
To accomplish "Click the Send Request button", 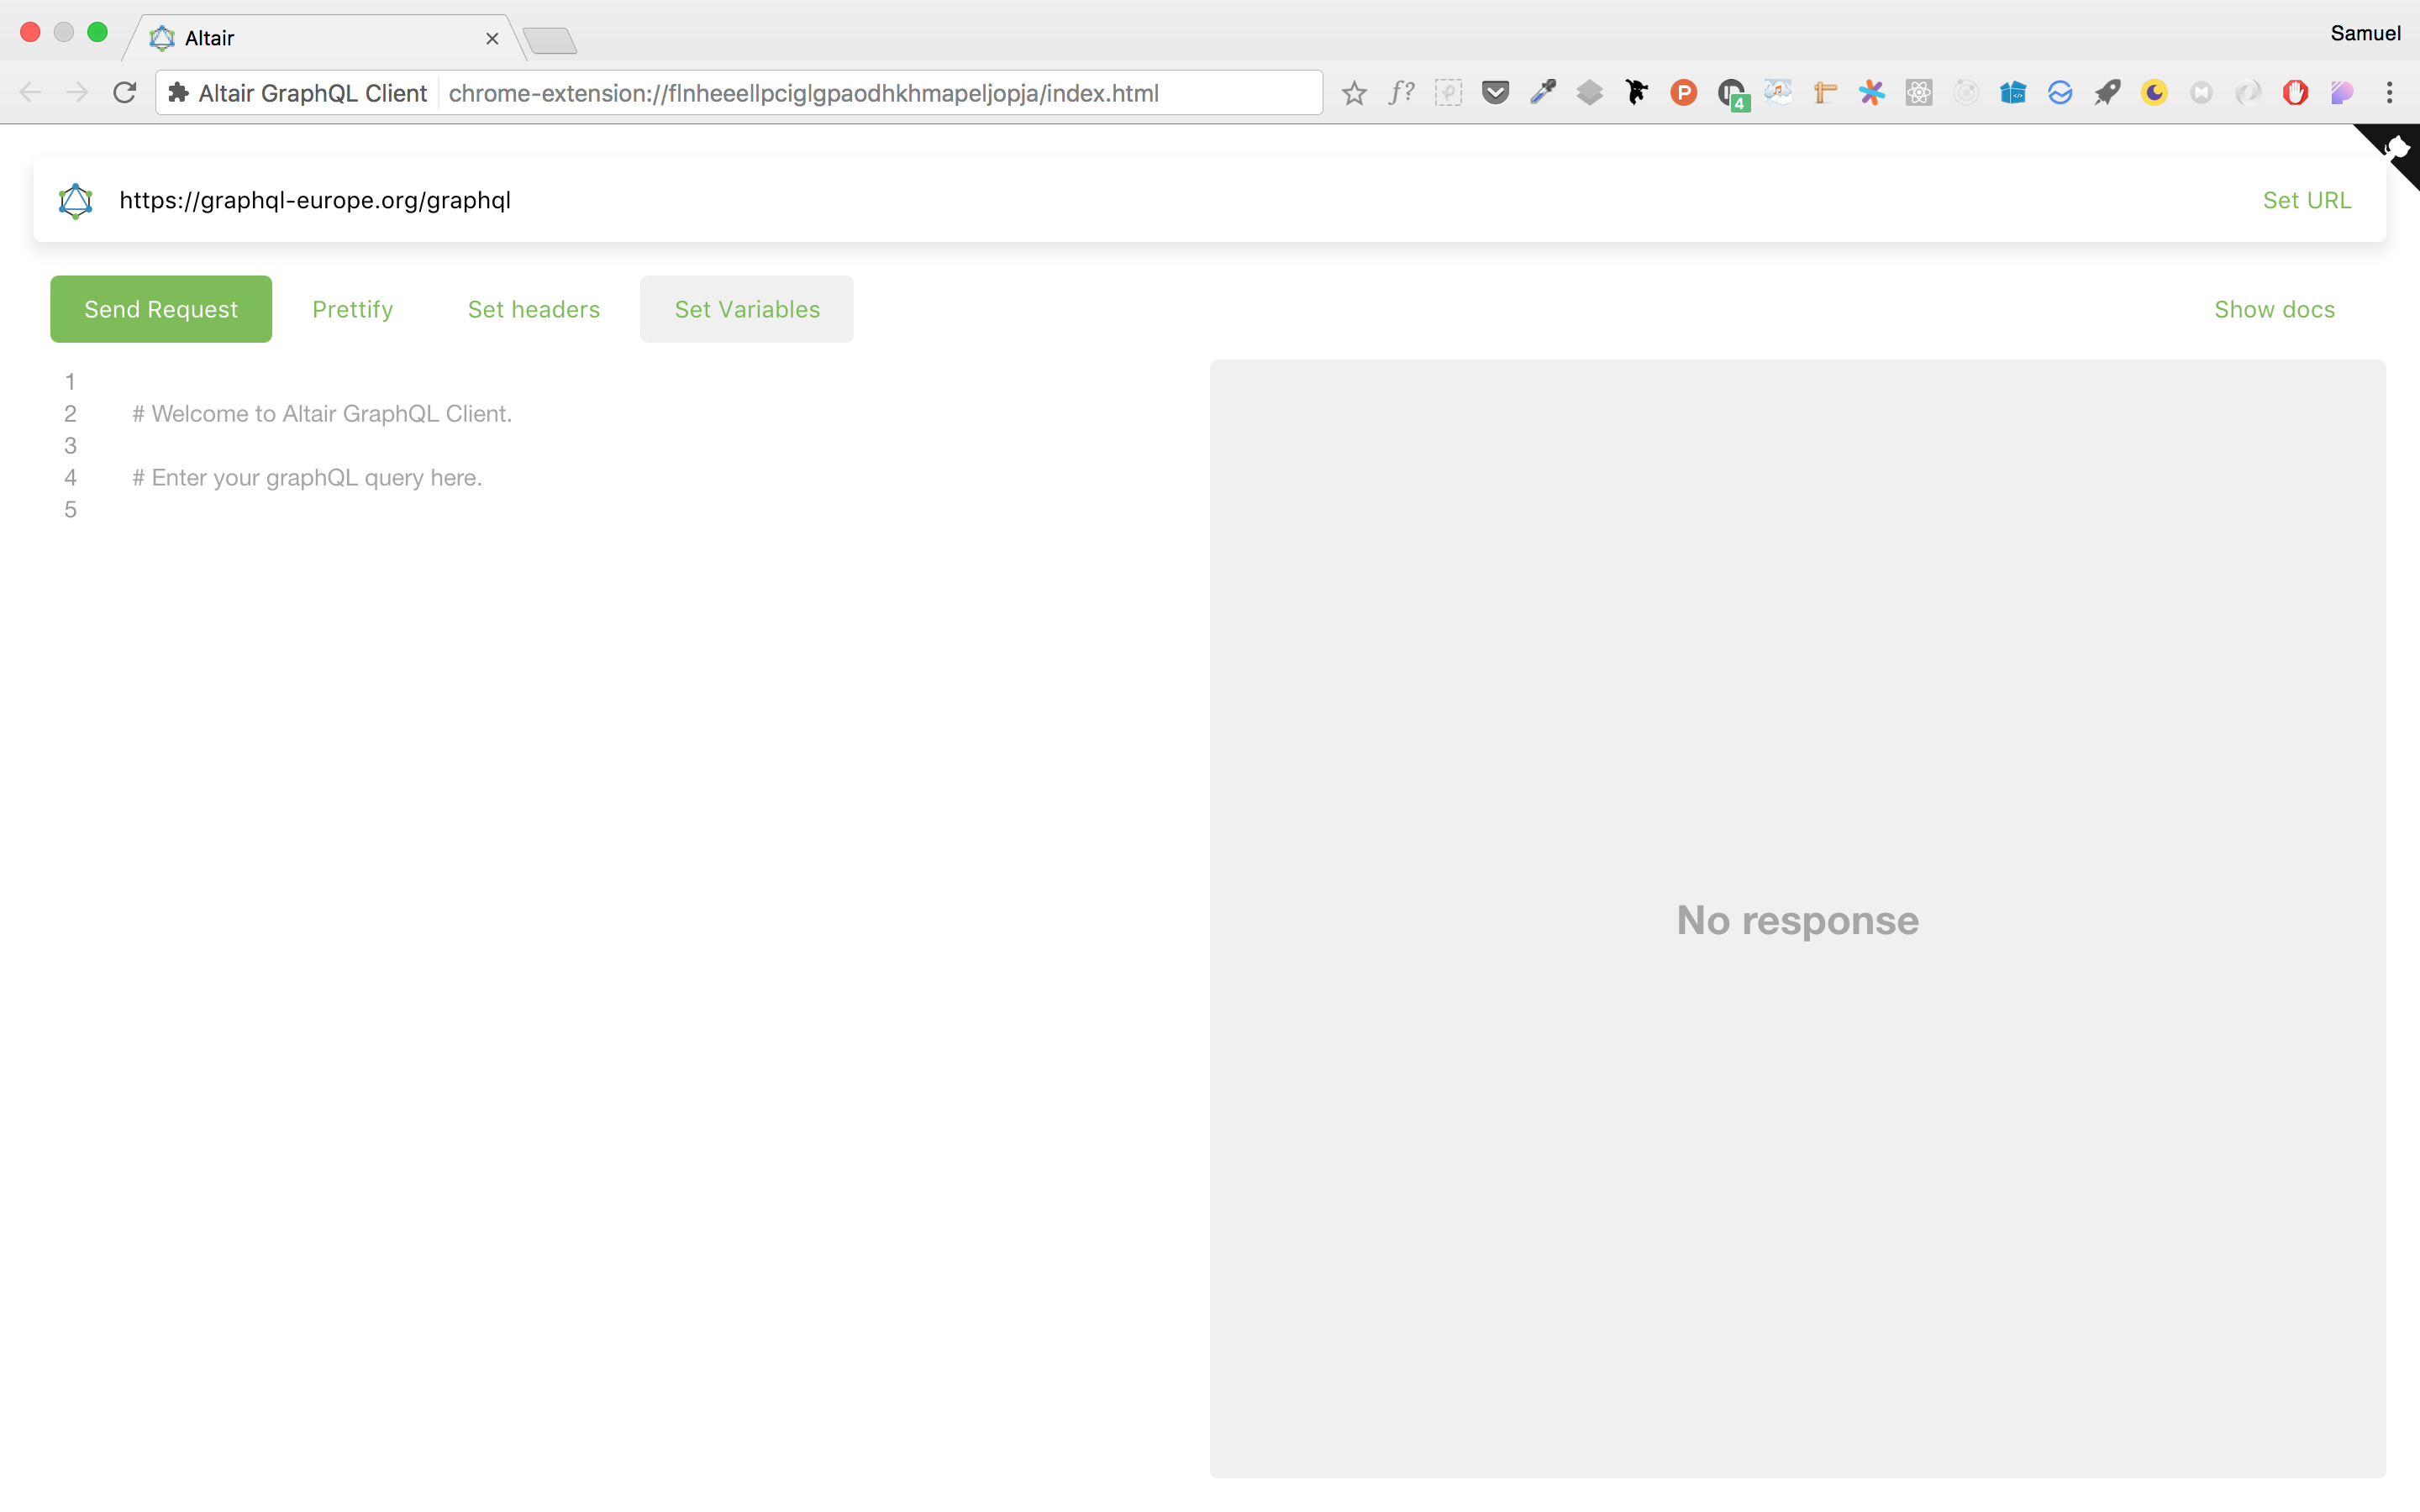I will [x=161, y=309].
